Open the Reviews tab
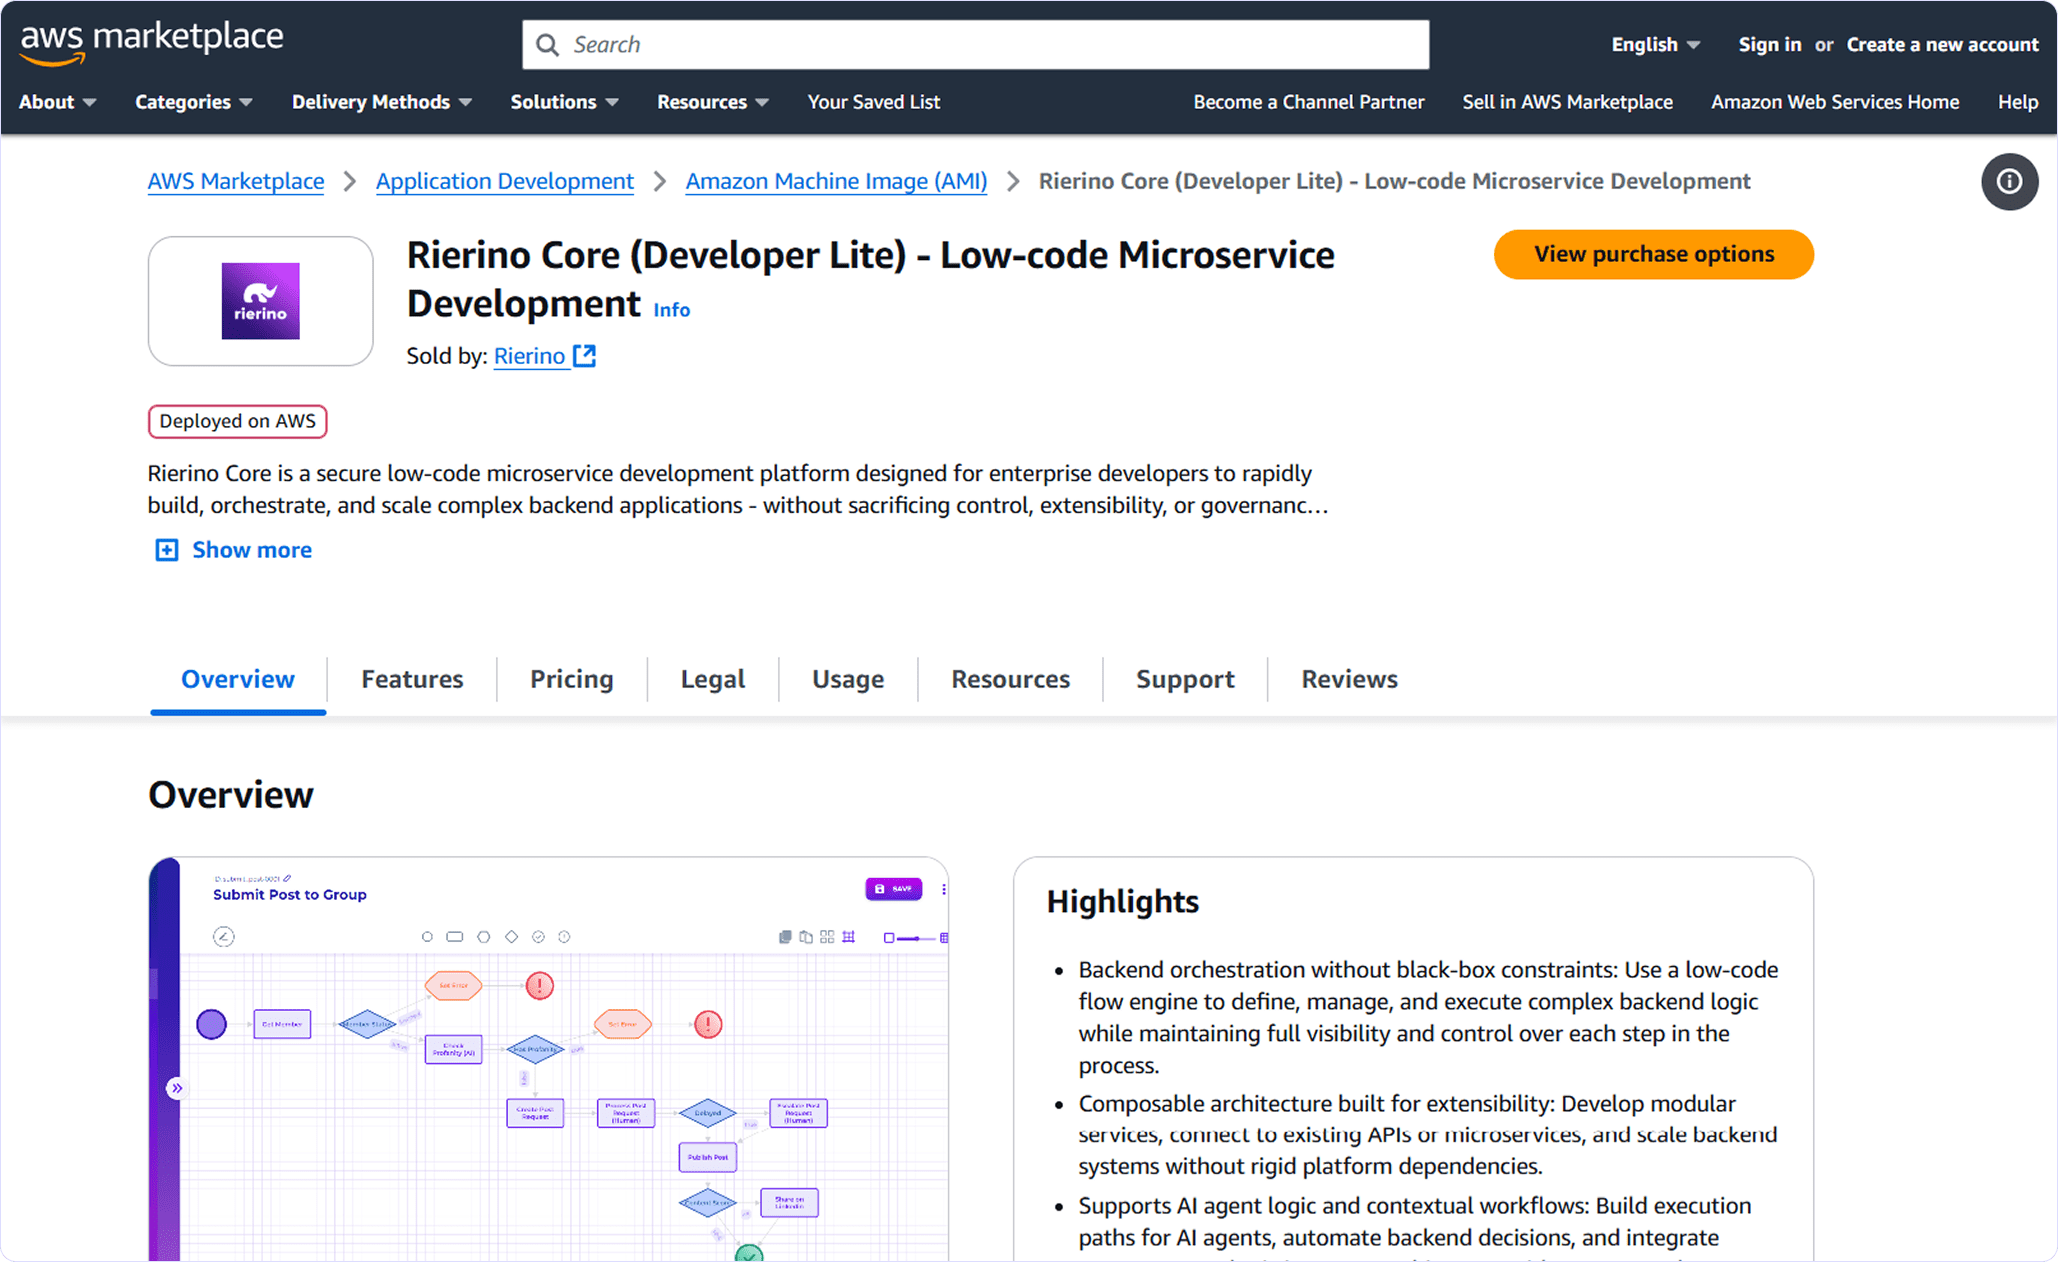2058x1262 pixels. tap(1349, 679)
